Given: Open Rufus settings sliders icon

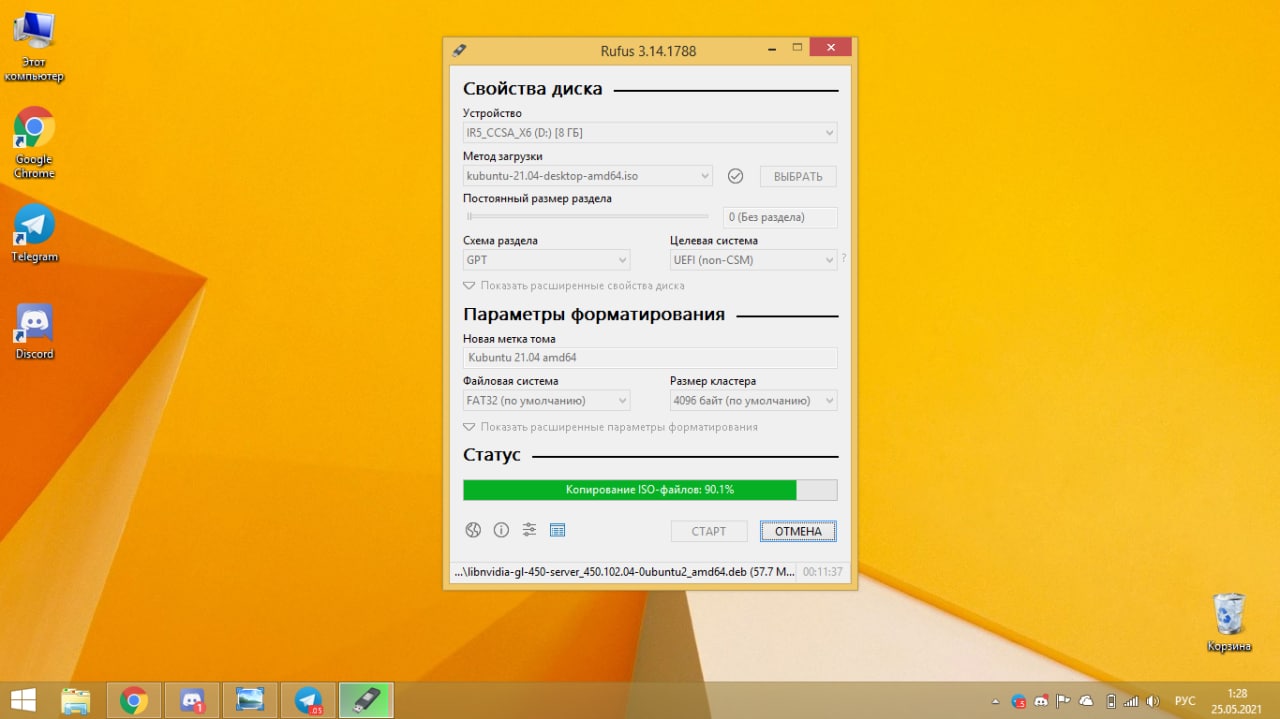Looking at the screenshot, I should [x=529, y=530].
